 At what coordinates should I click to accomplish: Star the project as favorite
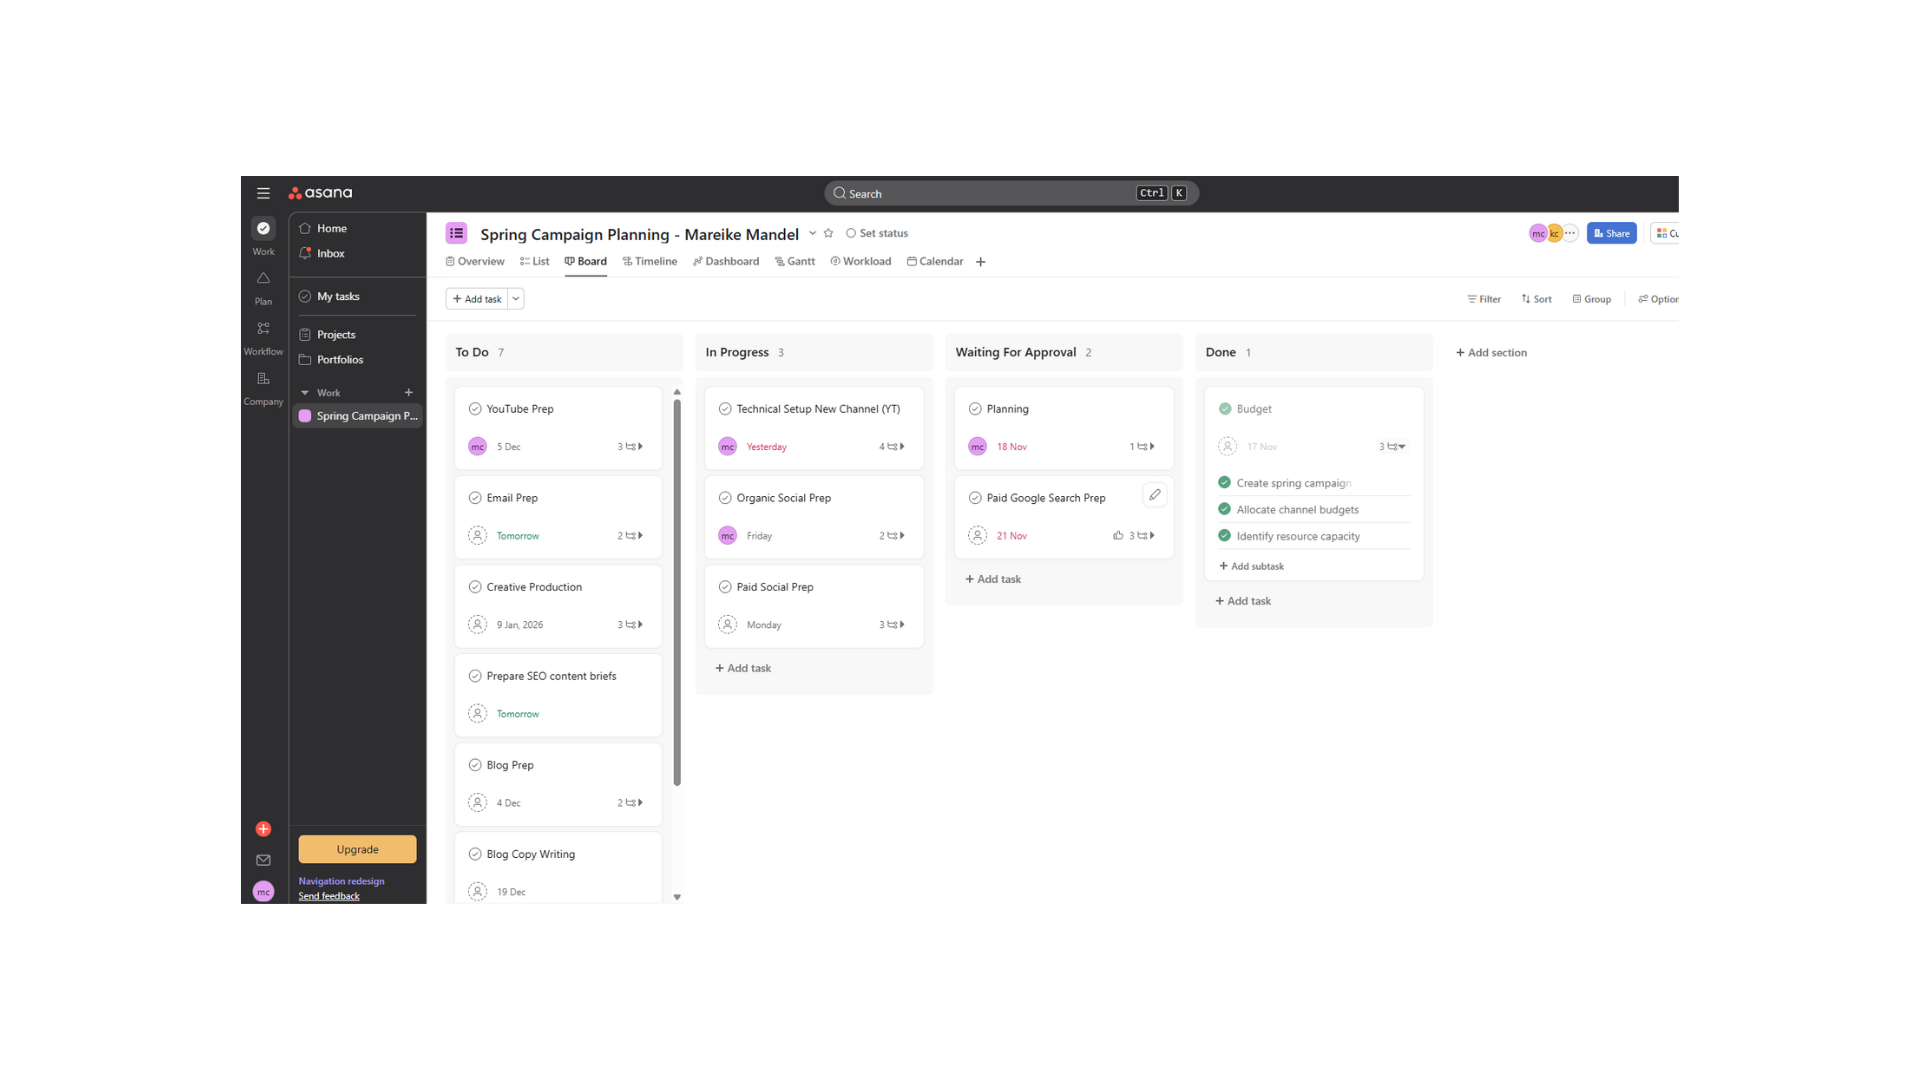(828, 233)
